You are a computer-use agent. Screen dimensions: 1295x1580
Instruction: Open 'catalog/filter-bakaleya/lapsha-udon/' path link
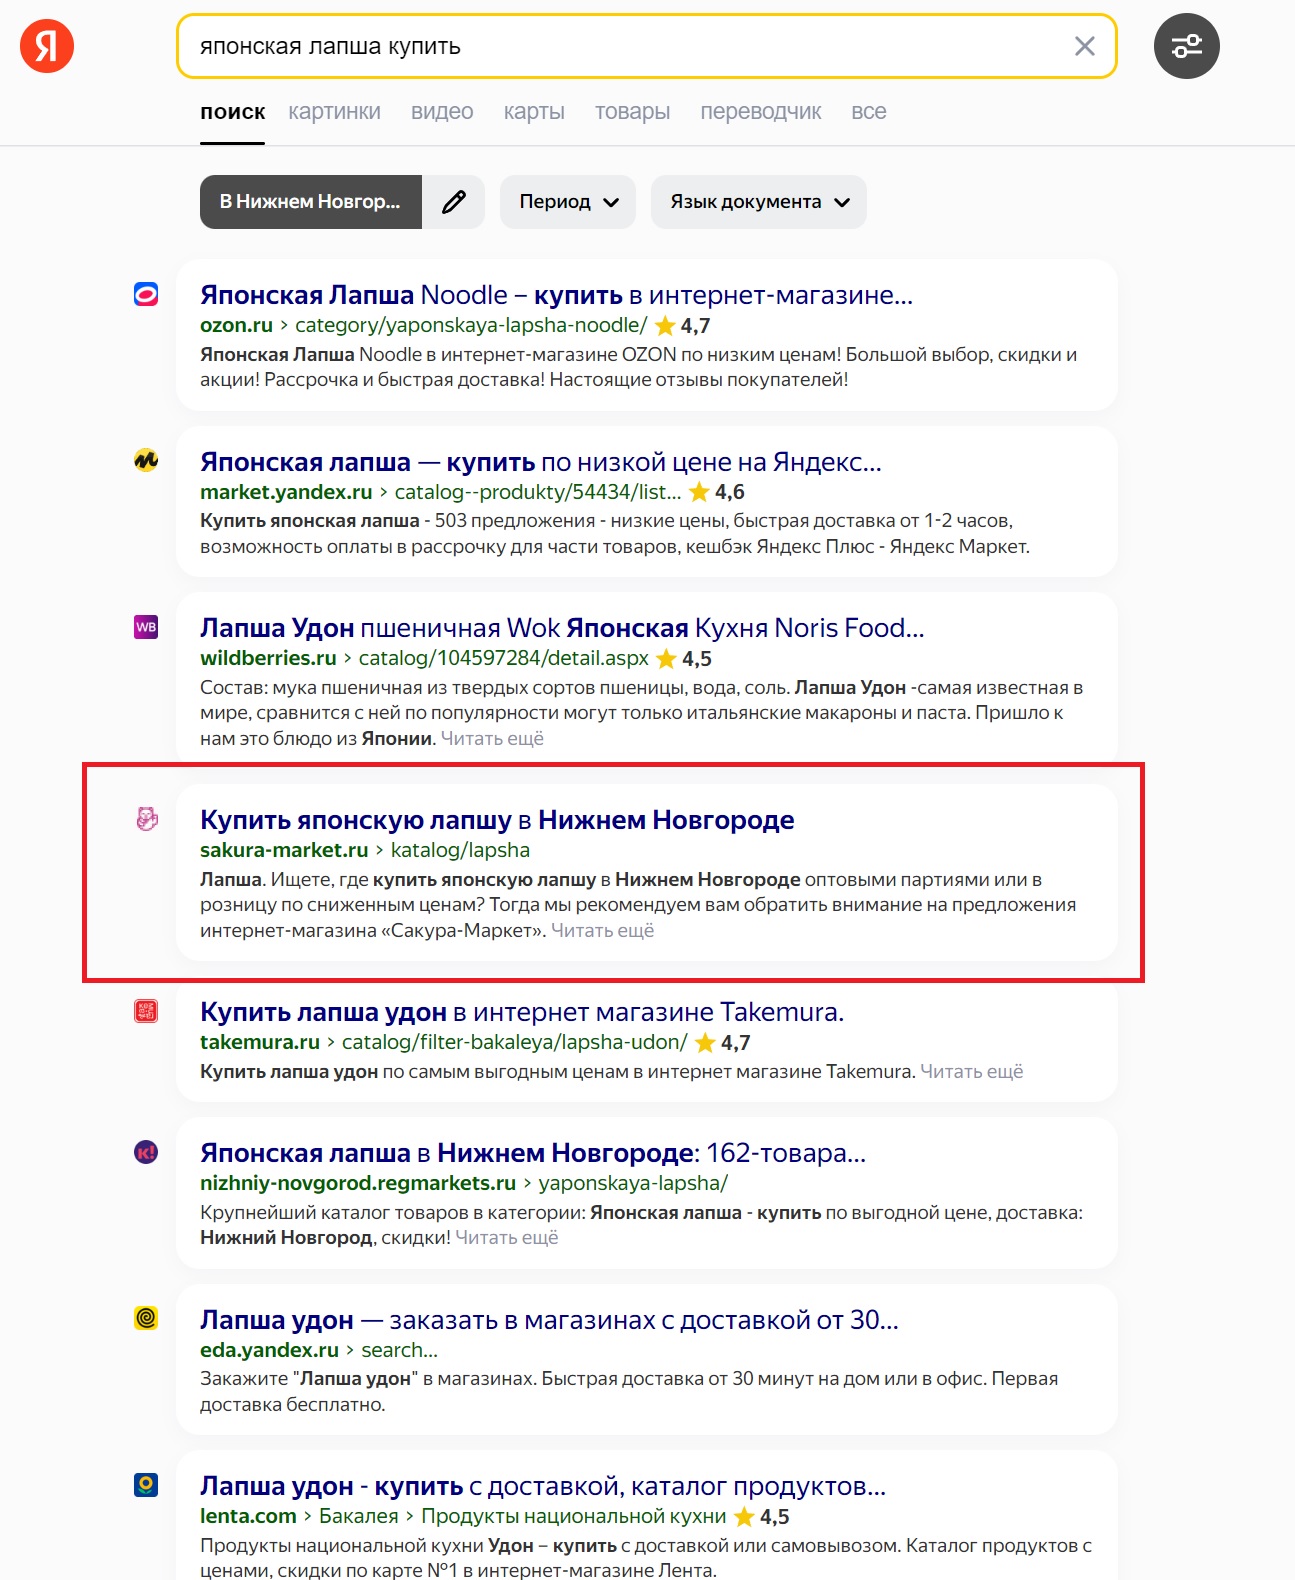[x=514, y=1042]
